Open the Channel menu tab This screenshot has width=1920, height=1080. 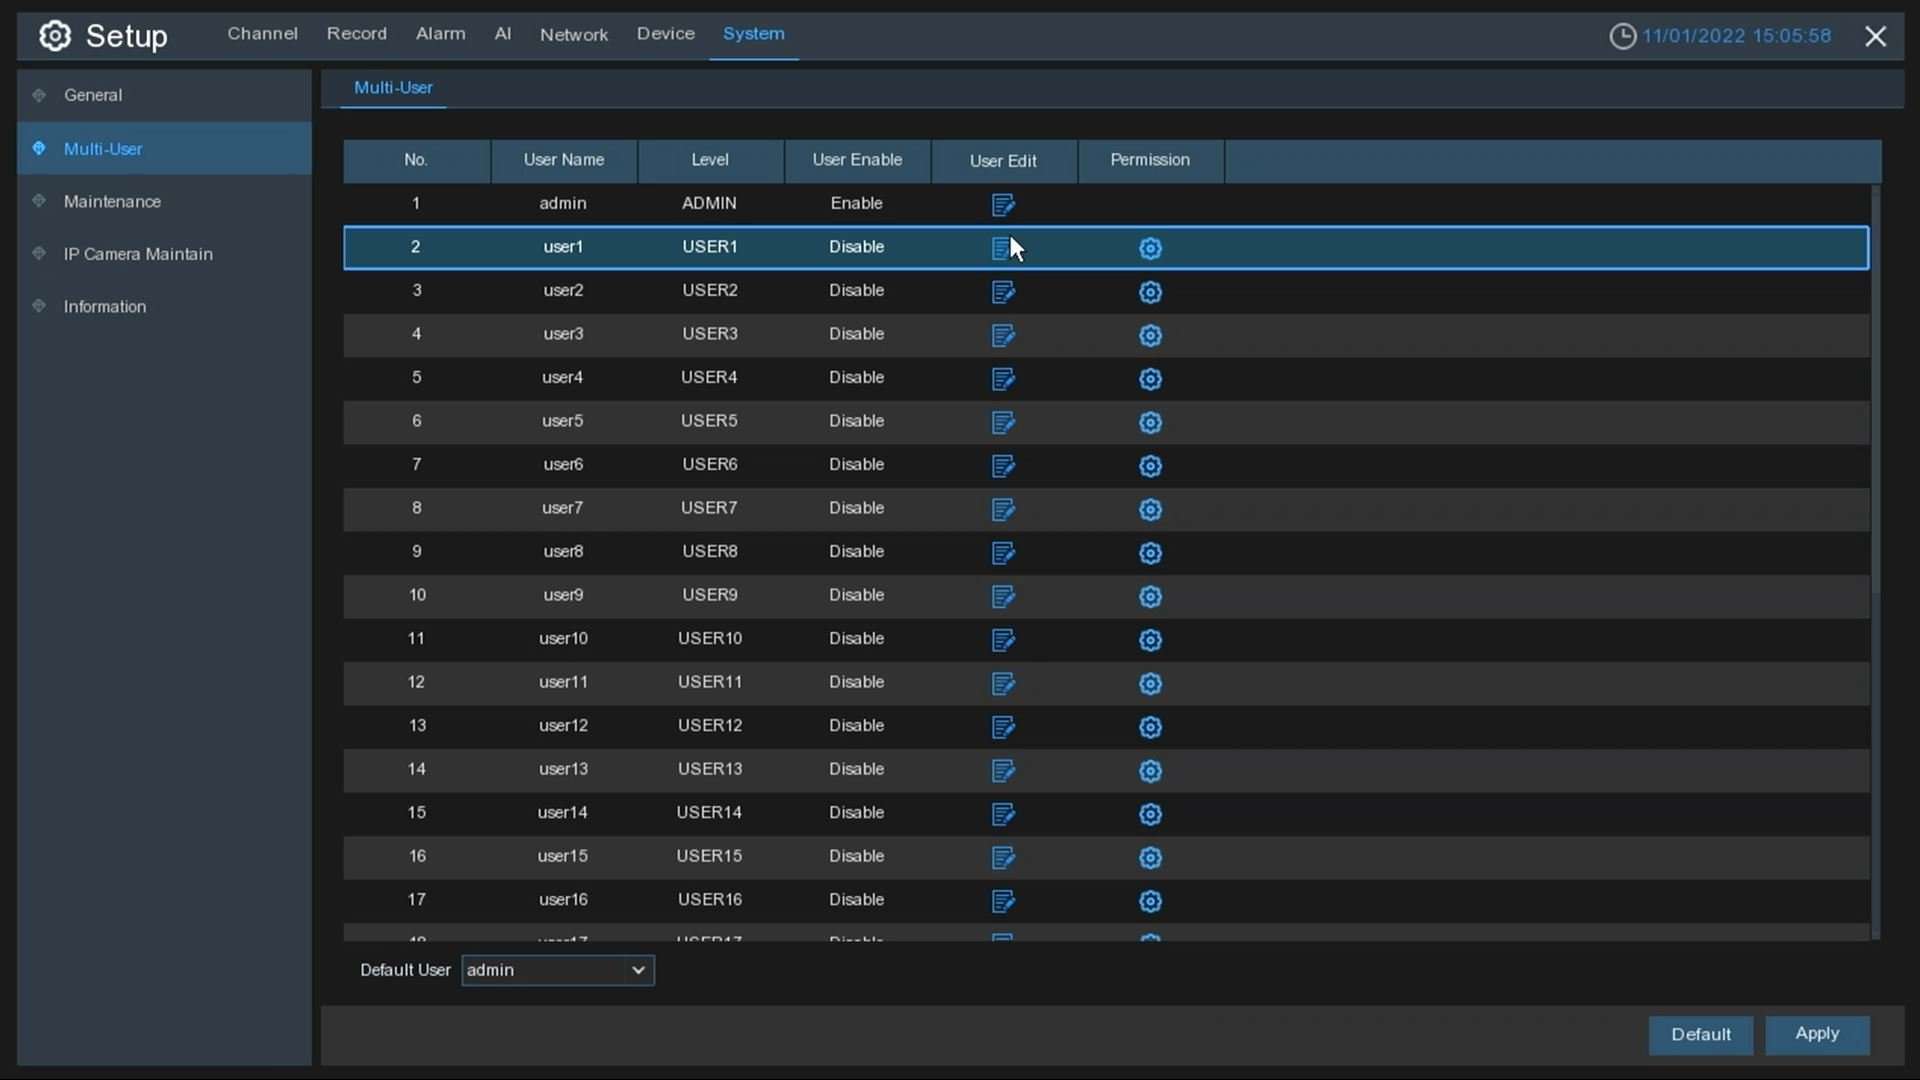pyautogui.click(x=262, y=34)
